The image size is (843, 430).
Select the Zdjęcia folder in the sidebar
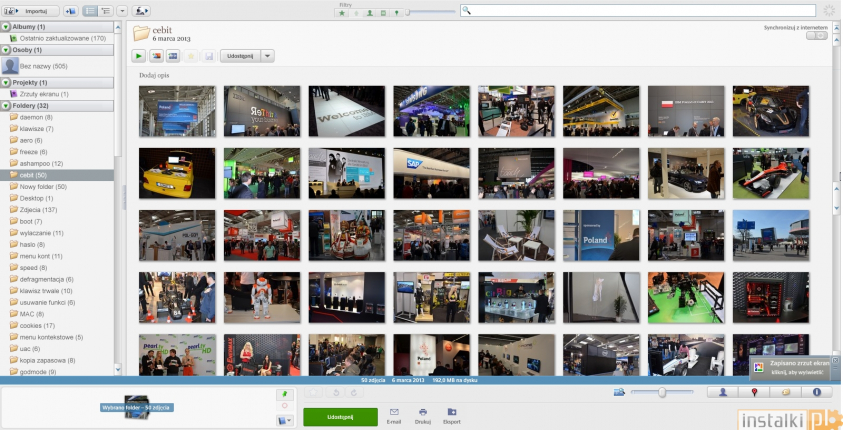click(x=32, y=210)
